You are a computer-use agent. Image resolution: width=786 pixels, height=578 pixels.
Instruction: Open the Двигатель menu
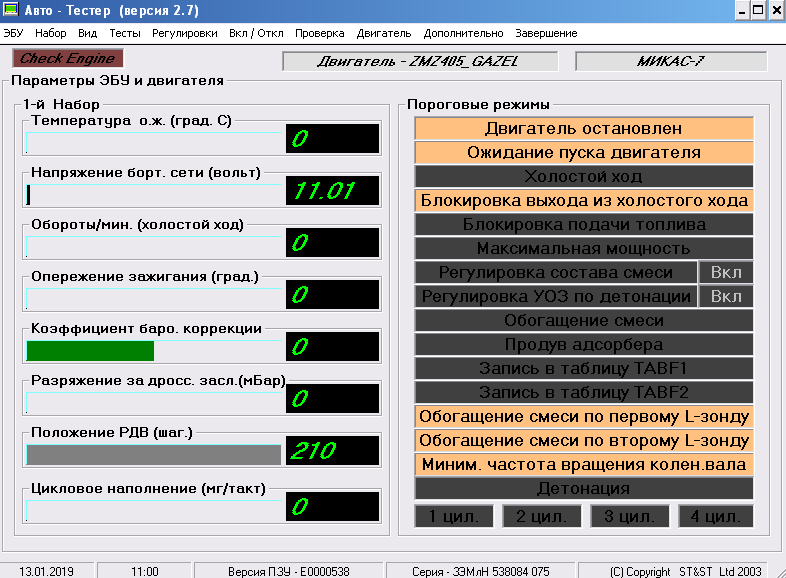coord(383,33)
